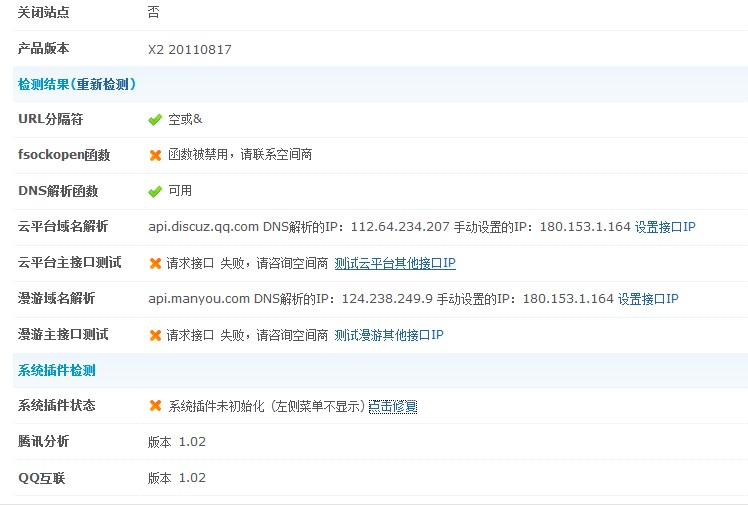Select the fsockopen函数 label
748x505 pixels.
click(64, 155)
